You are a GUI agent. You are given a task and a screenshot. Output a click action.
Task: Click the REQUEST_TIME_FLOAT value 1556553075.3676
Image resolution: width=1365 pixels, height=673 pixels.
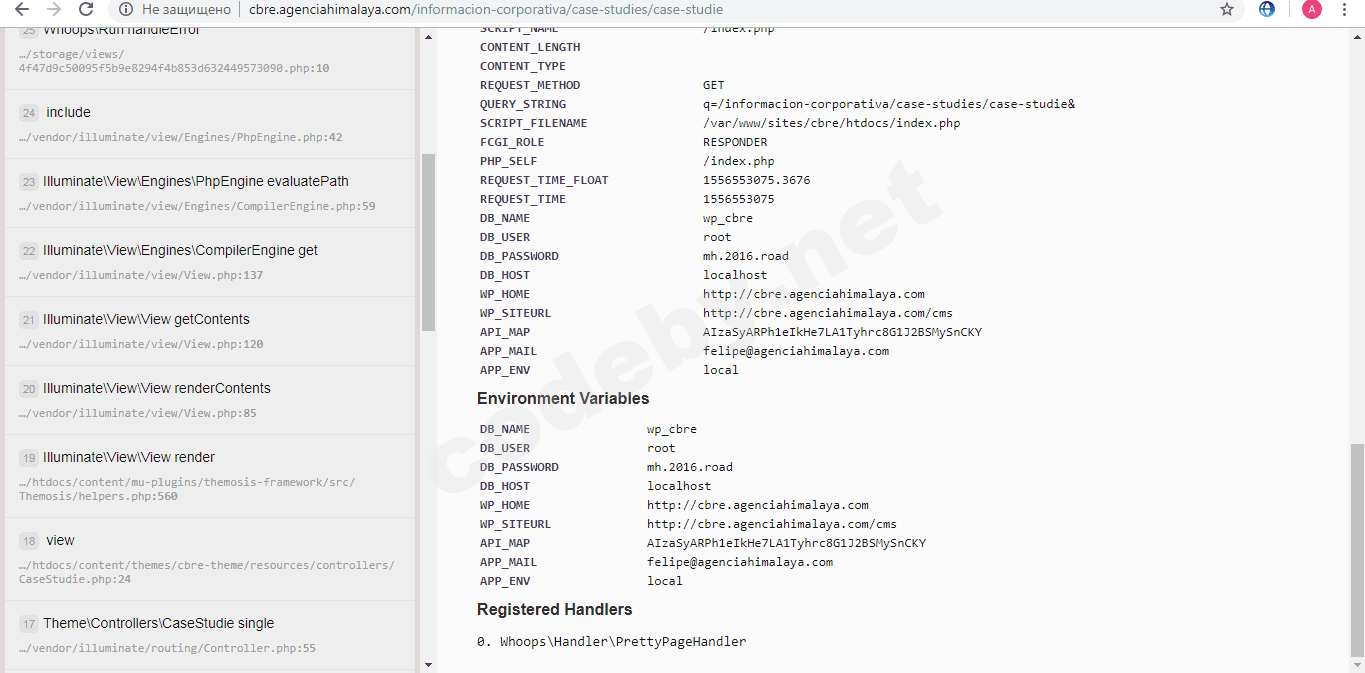[x=757, y=181]
